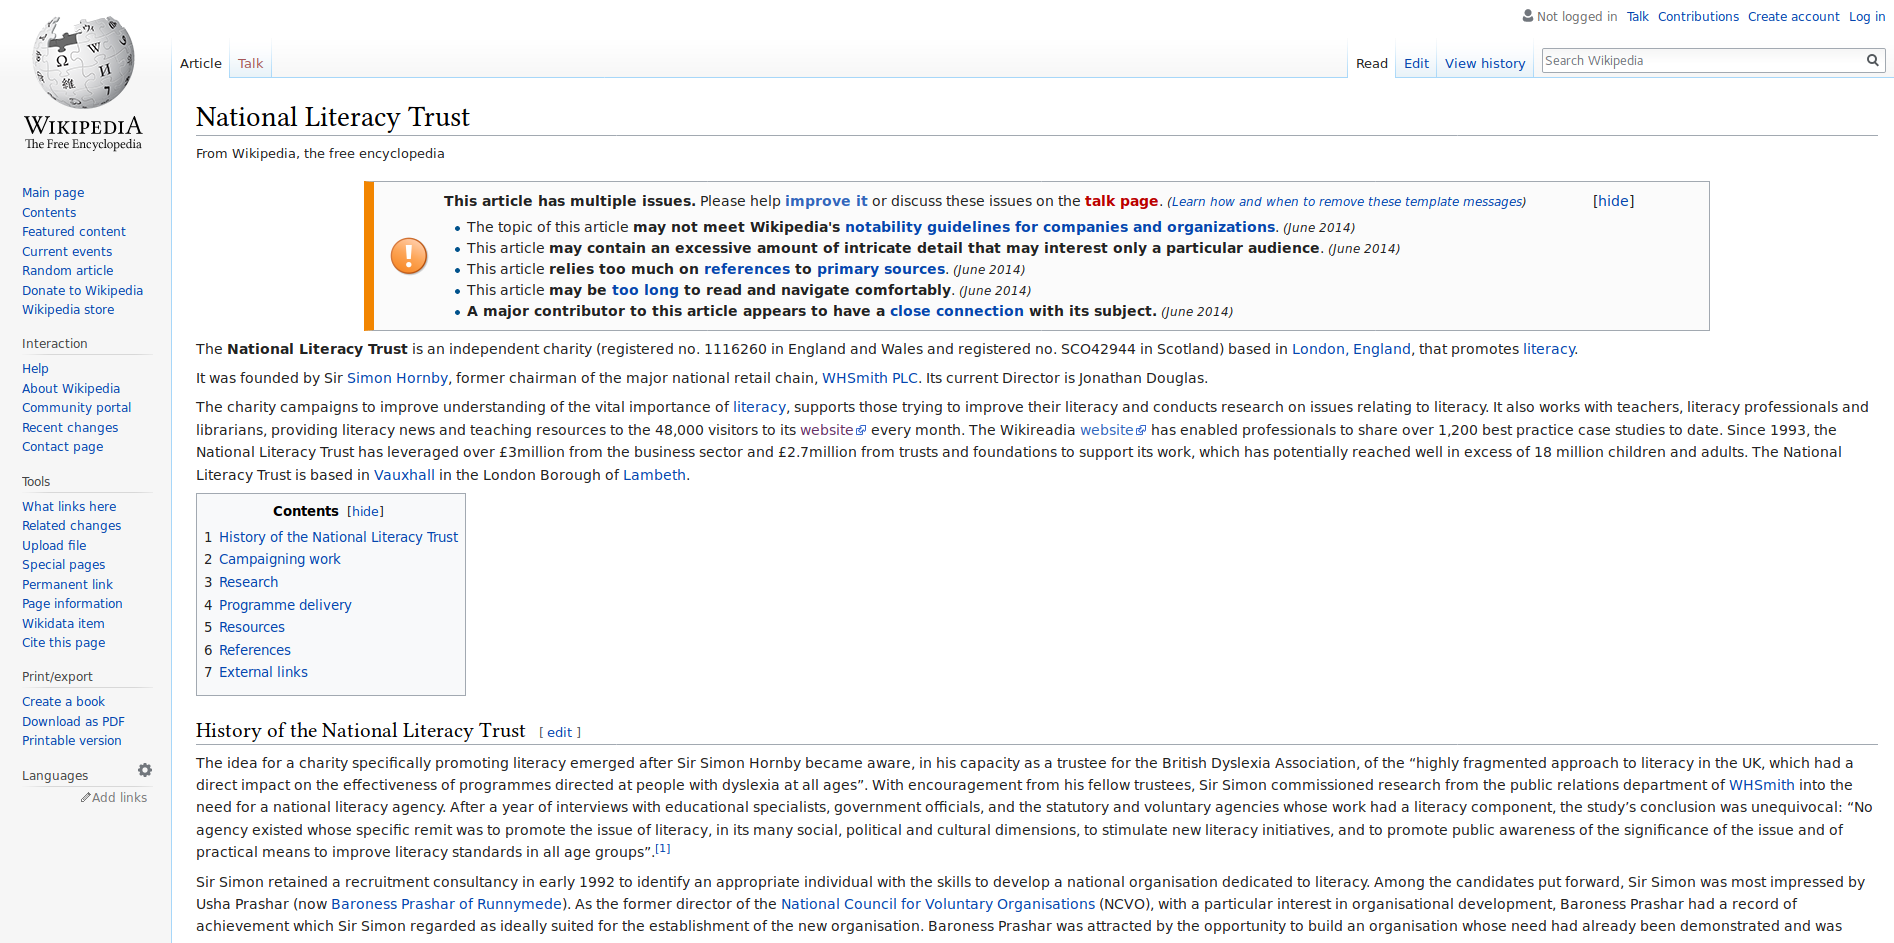Open the Simon Hornby article link
The width and height of the screenshot is (1894, 943).
(397, 378)
